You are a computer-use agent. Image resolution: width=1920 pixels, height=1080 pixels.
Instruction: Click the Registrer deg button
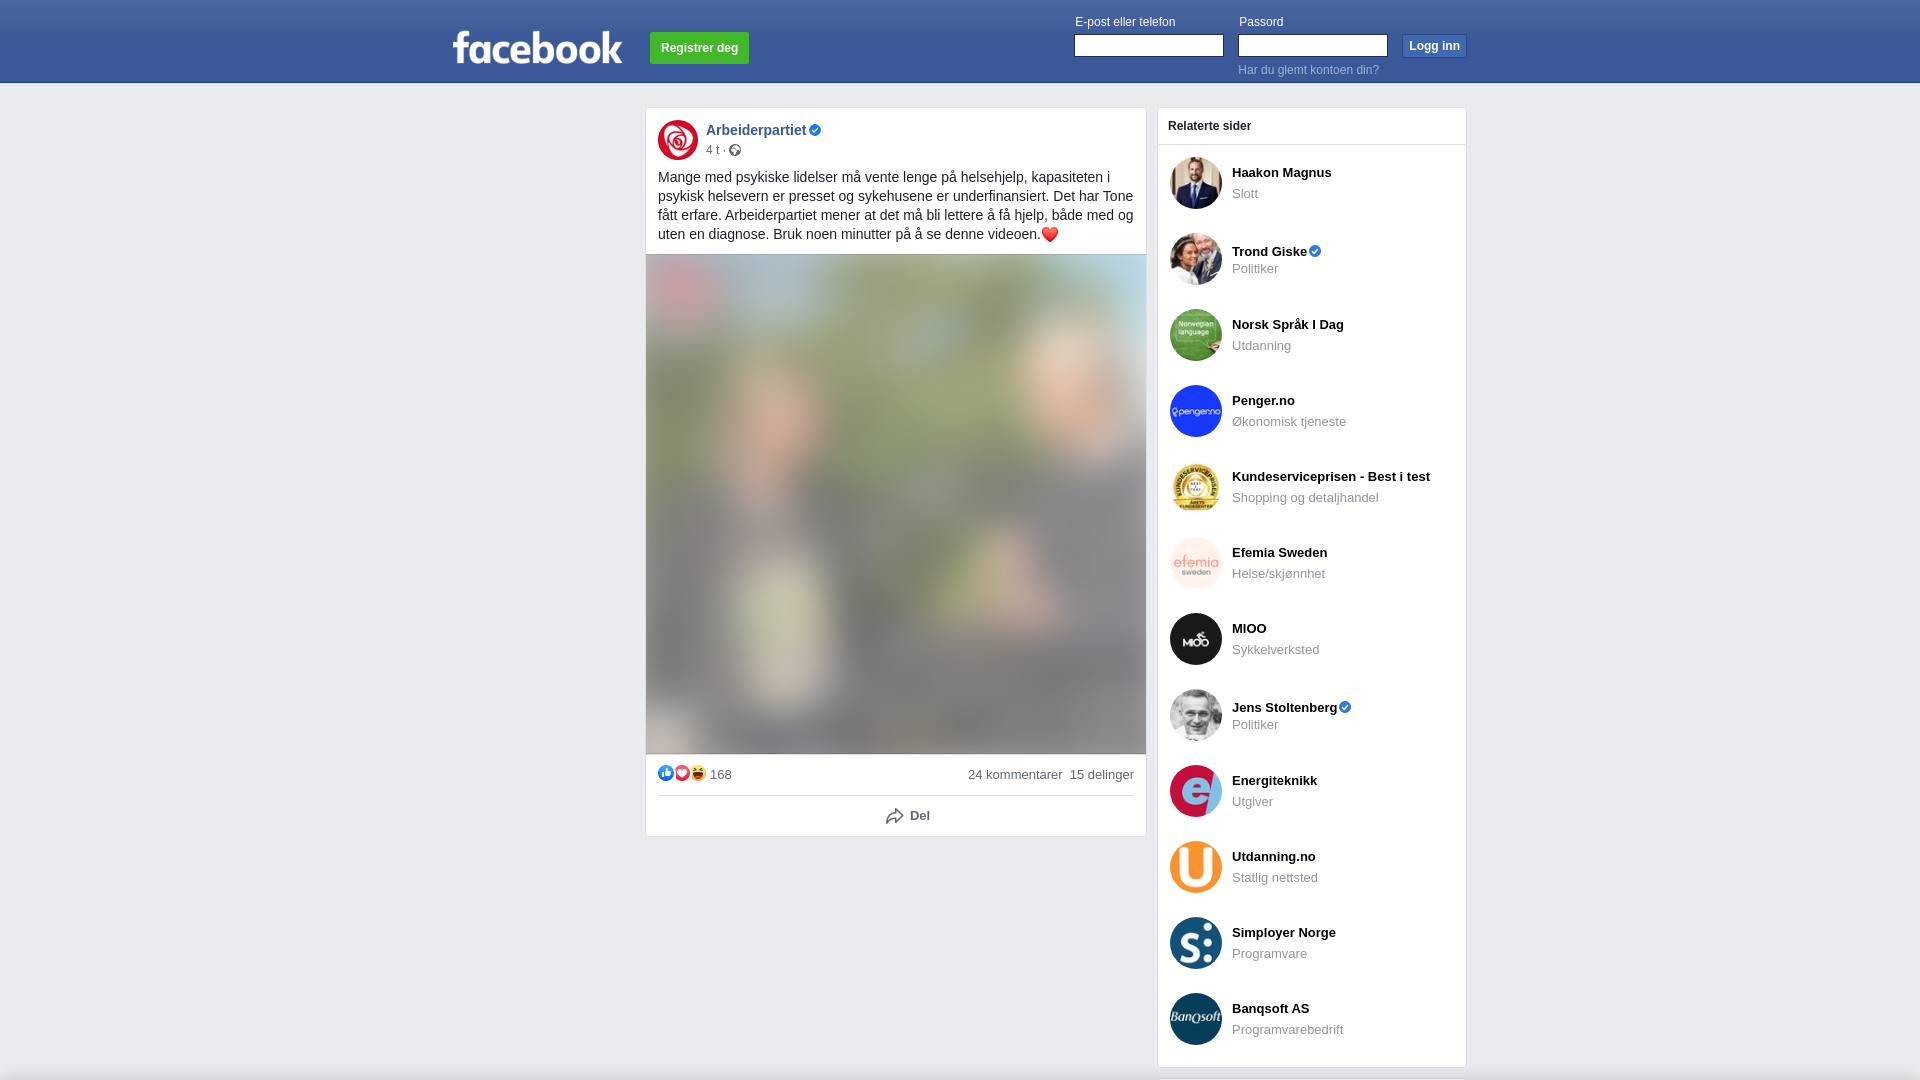pos(699,48)
